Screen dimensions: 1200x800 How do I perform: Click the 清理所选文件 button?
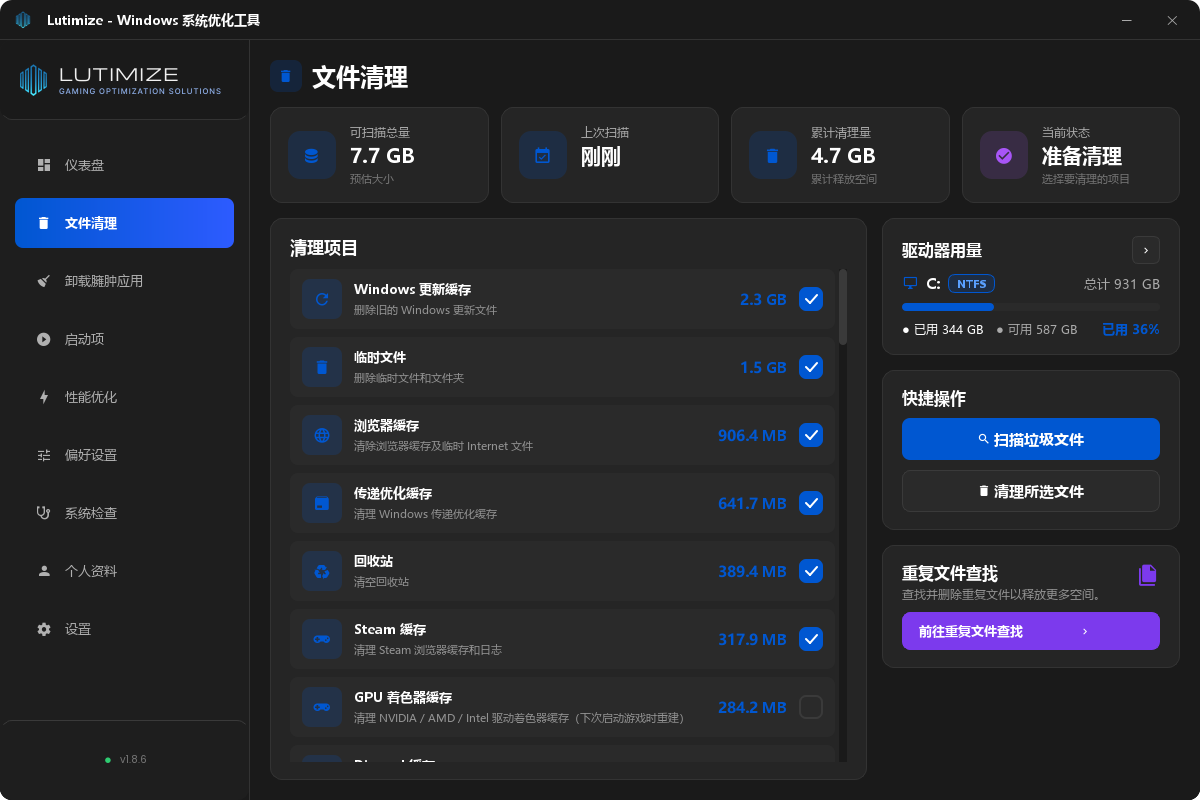click(x=1031, y=491)
